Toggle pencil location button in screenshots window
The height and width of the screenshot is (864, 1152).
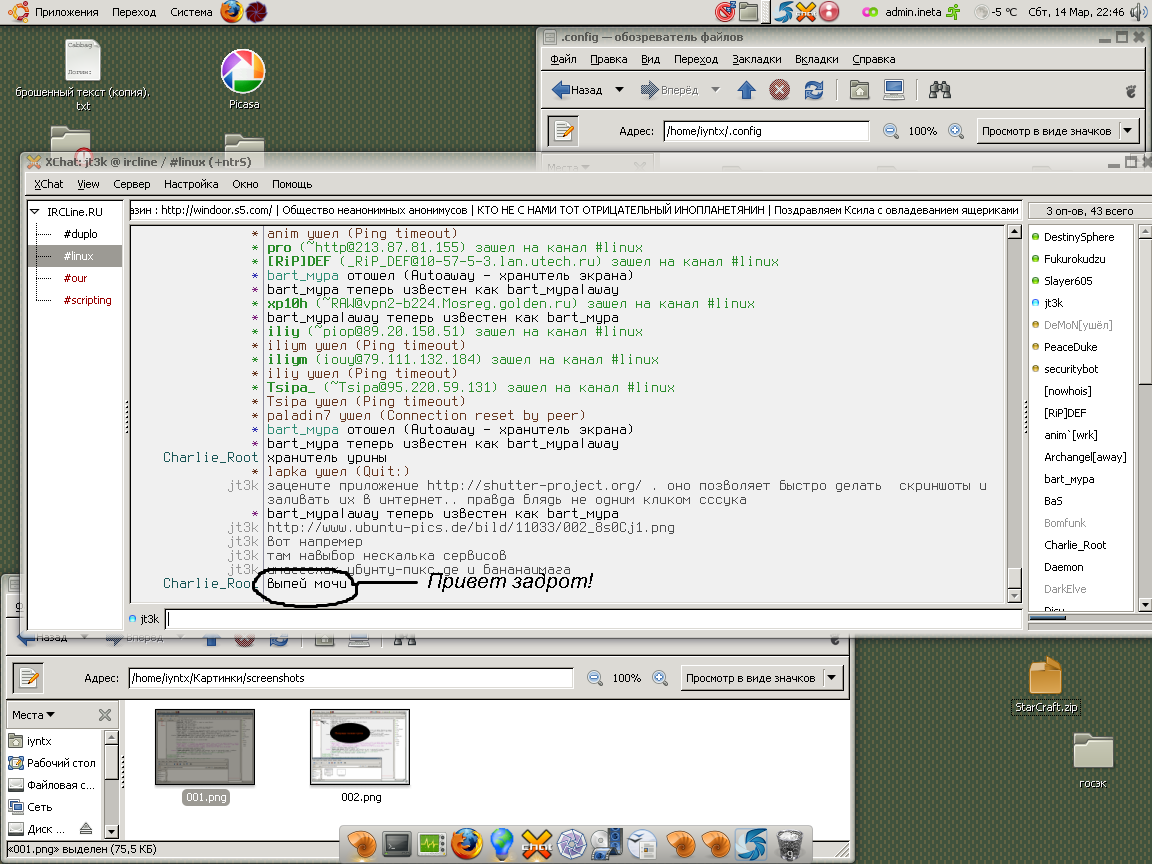28,678
